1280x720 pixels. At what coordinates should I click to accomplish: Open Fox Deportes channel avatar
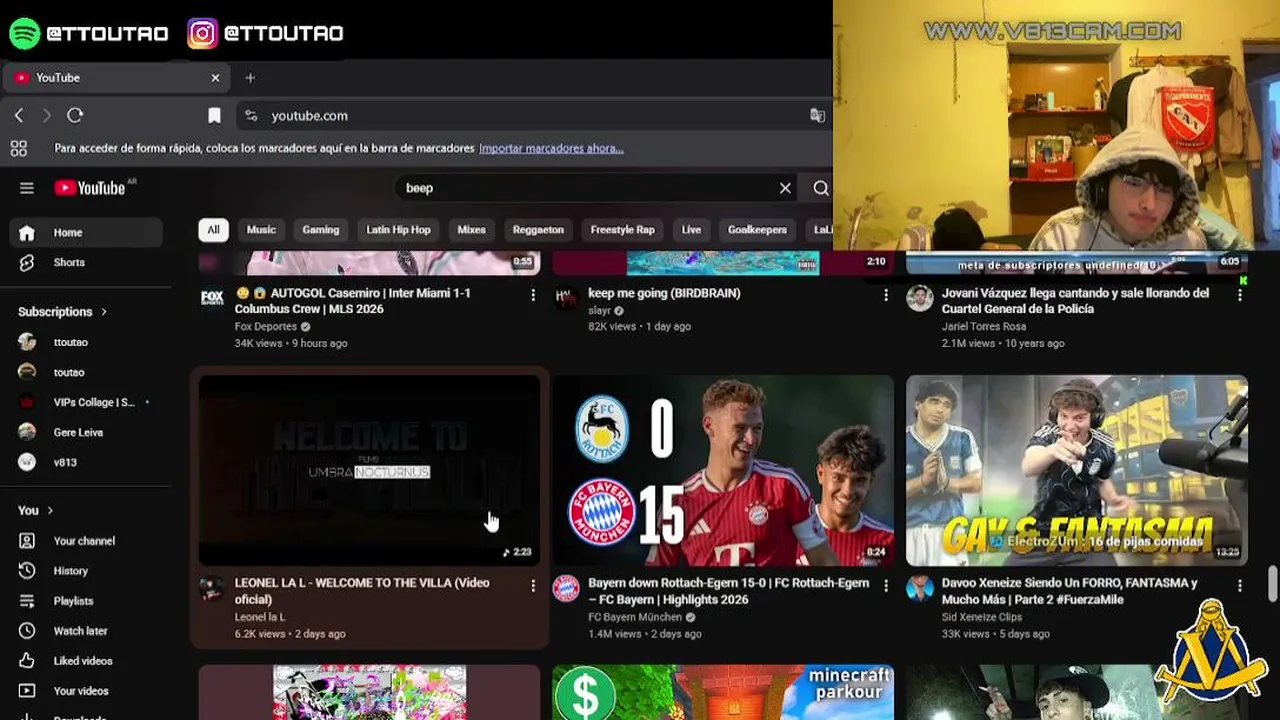pos(212,298)
